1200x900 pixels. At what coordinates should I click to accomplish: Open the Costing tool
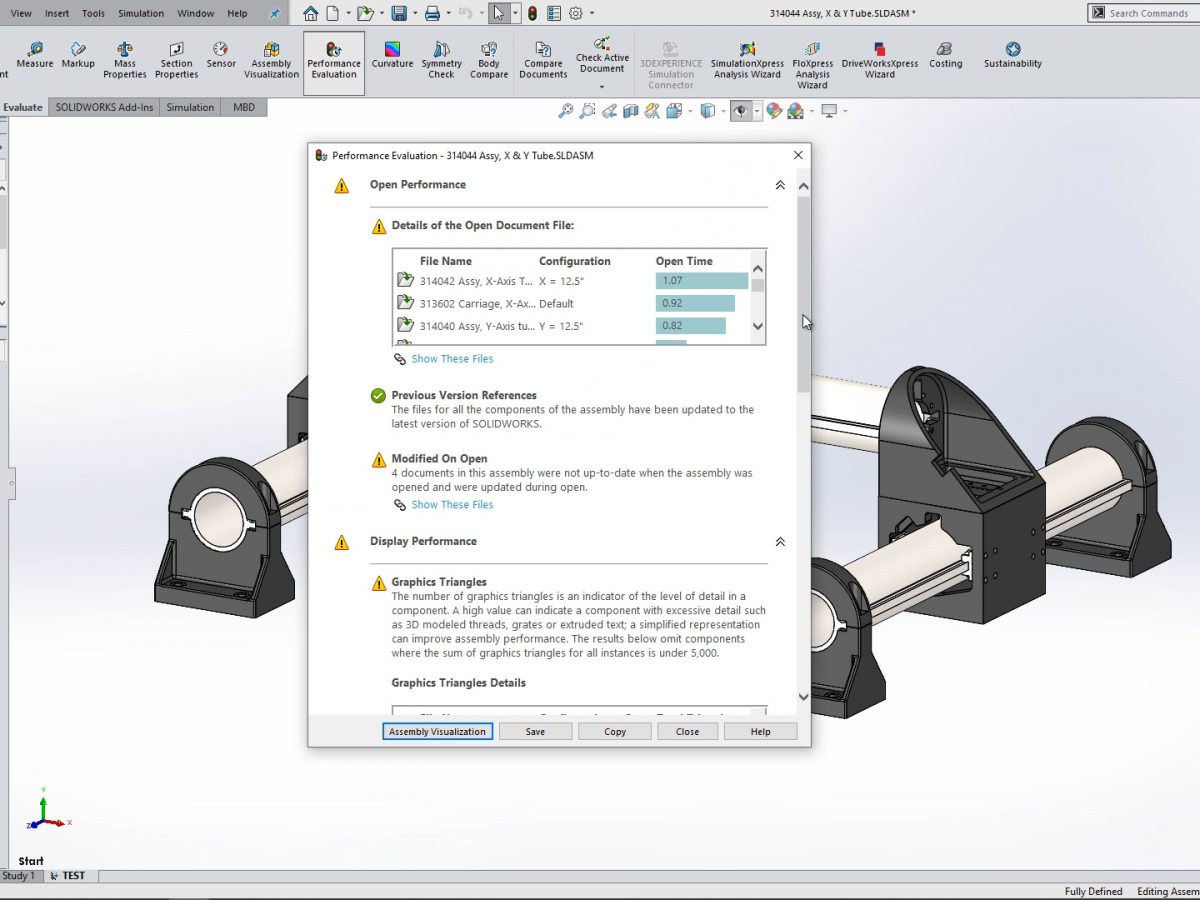[945, 55]
